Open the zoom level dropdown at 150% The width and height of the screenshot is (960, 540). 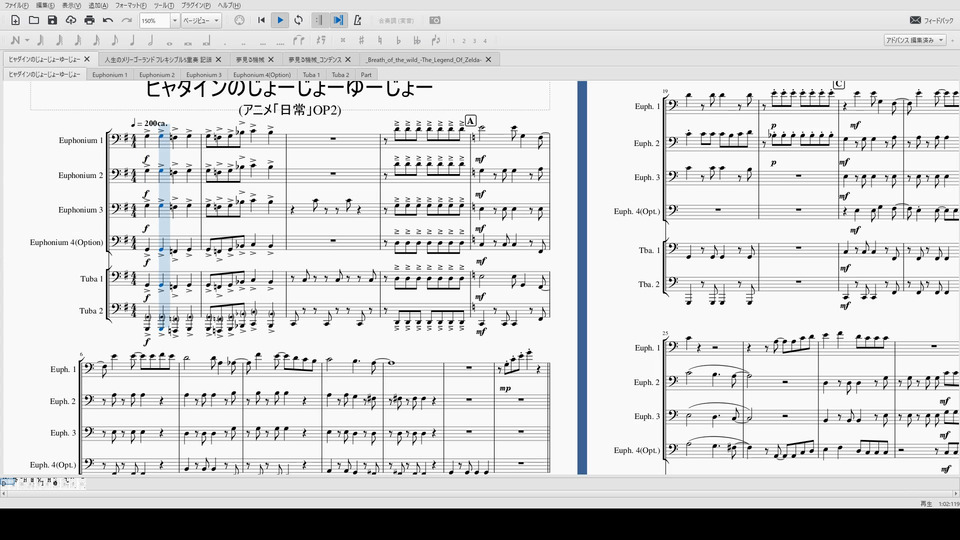pos(175,20)
